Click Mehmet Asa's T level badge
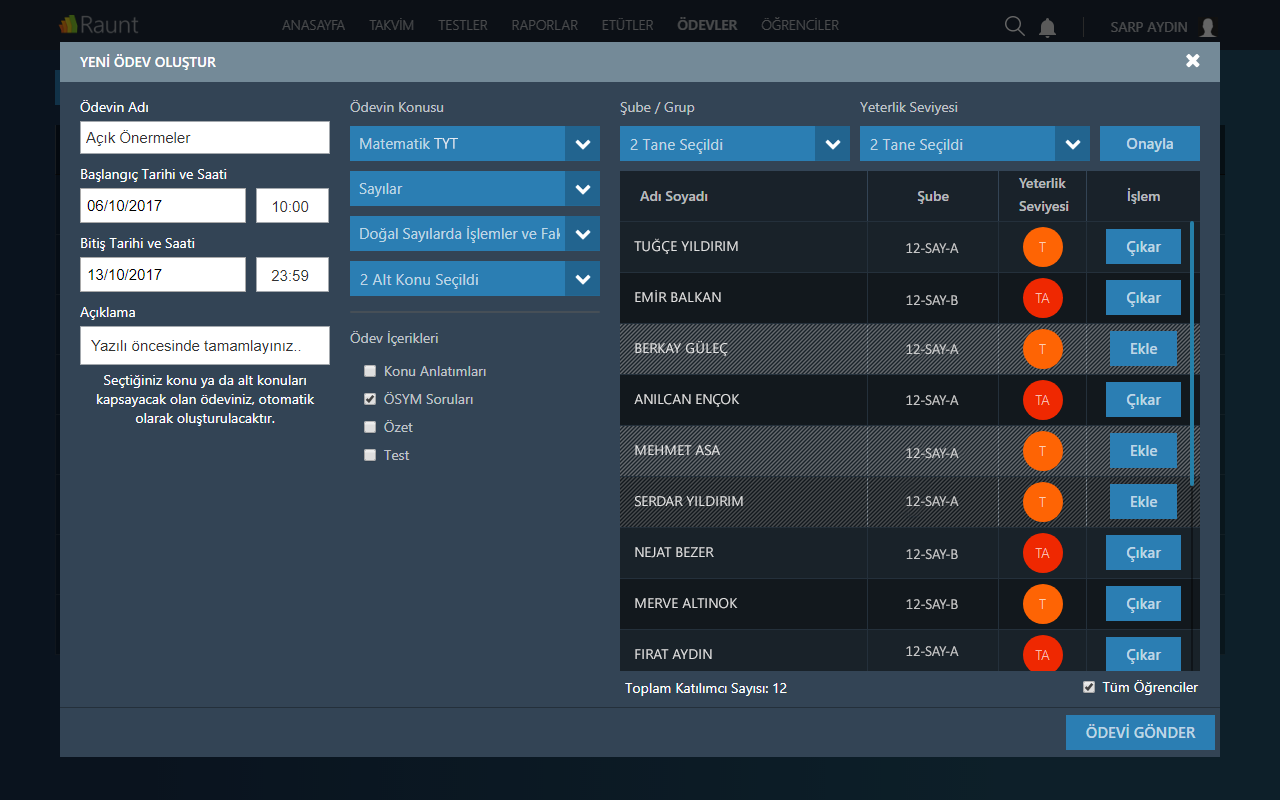The height and width of the screenshot is (800, 1280). tap(1043, 451)
